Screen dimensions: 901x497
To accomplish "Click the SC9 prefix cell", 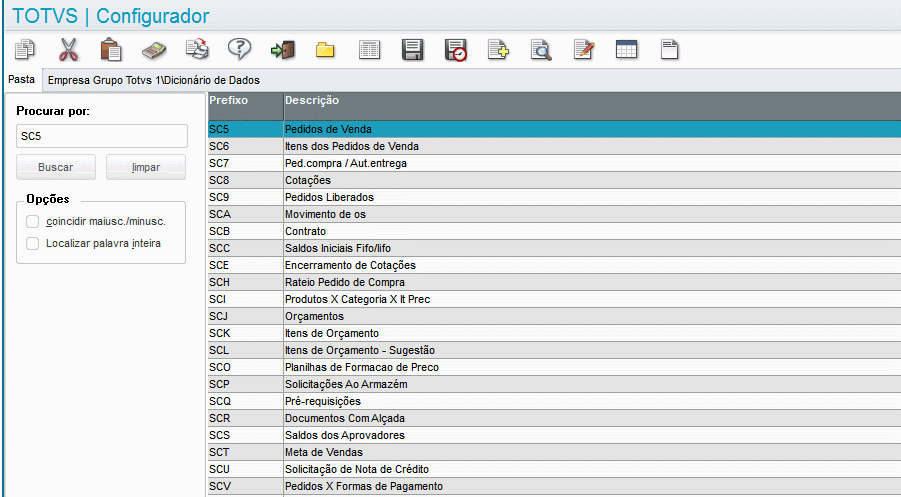I will [x=245, y=197].
